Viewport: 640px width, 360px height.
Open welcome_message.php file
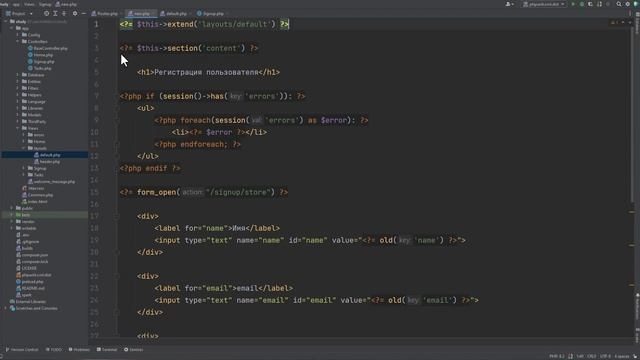pyautogui.click(x=51, y=182)
